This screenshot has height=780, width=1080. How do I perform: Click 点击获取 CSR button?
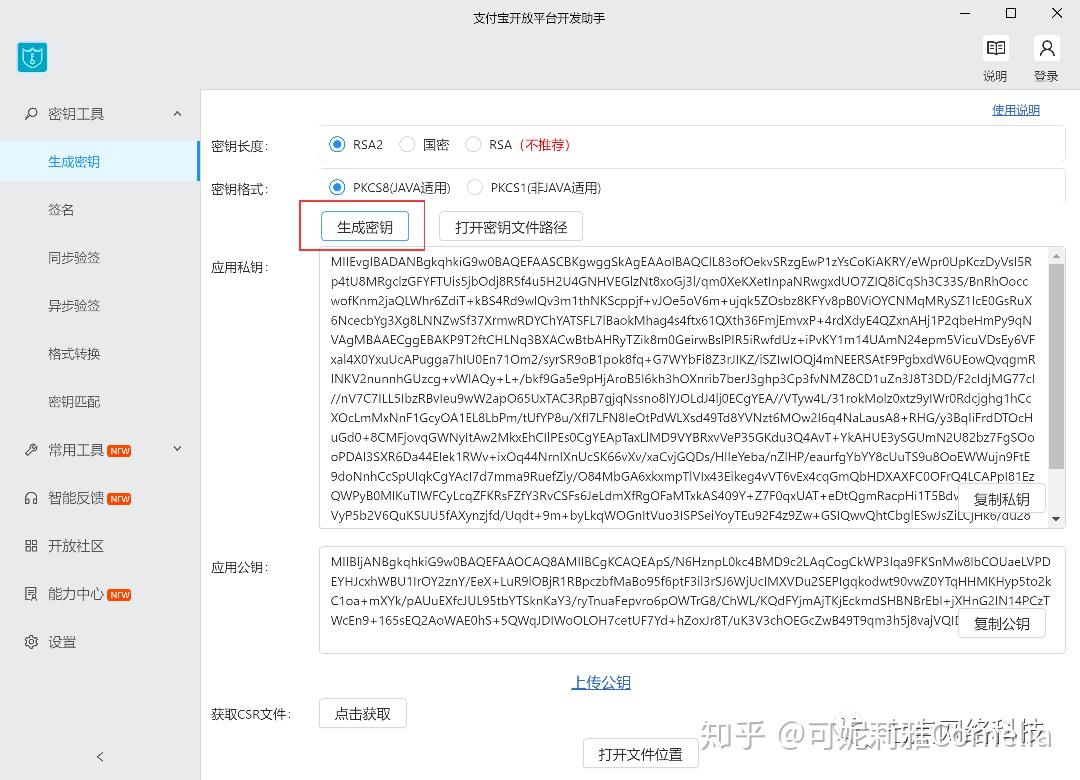[x=362, y=714]
